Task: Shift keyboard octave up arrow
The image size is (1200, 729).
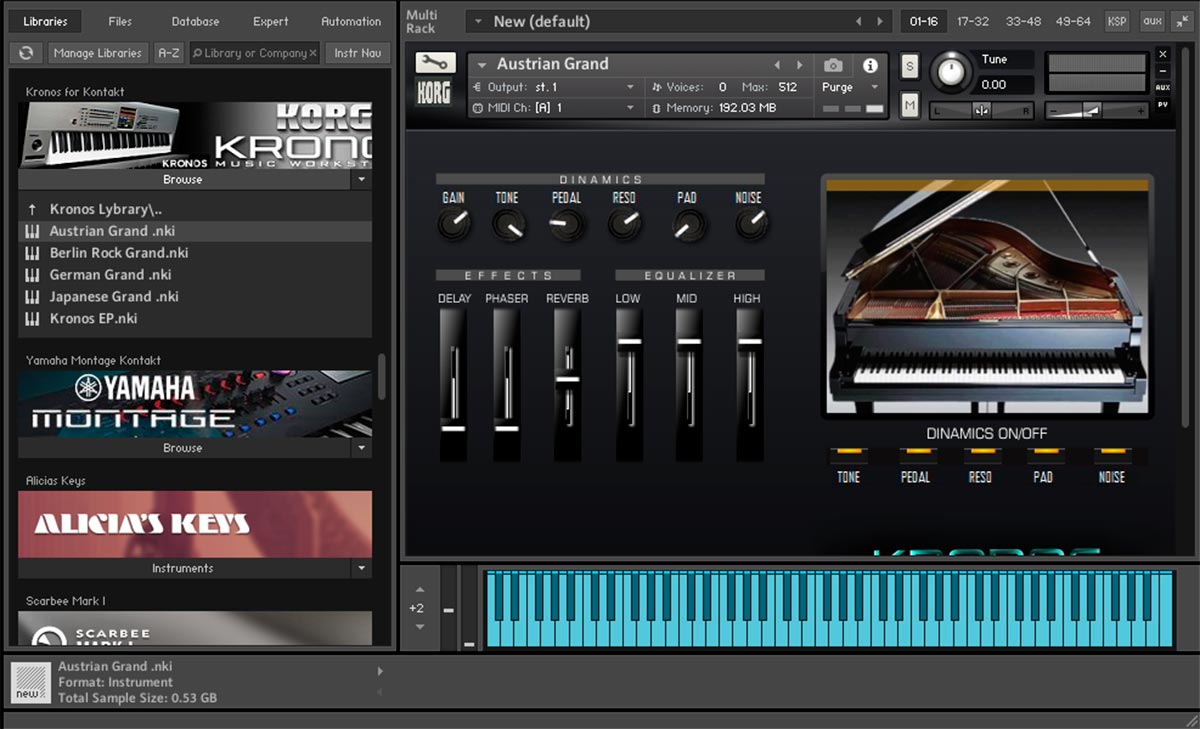Action: (419, 590)
